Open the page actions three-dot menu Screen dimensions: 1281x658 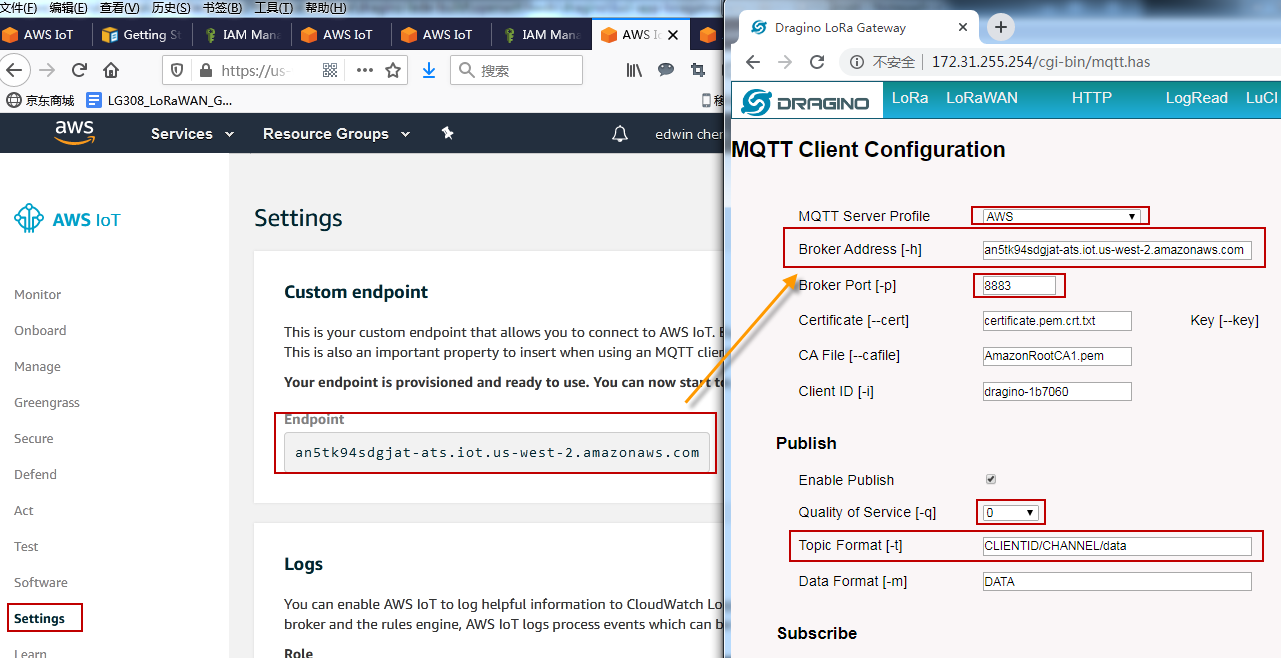click(364, 70)
